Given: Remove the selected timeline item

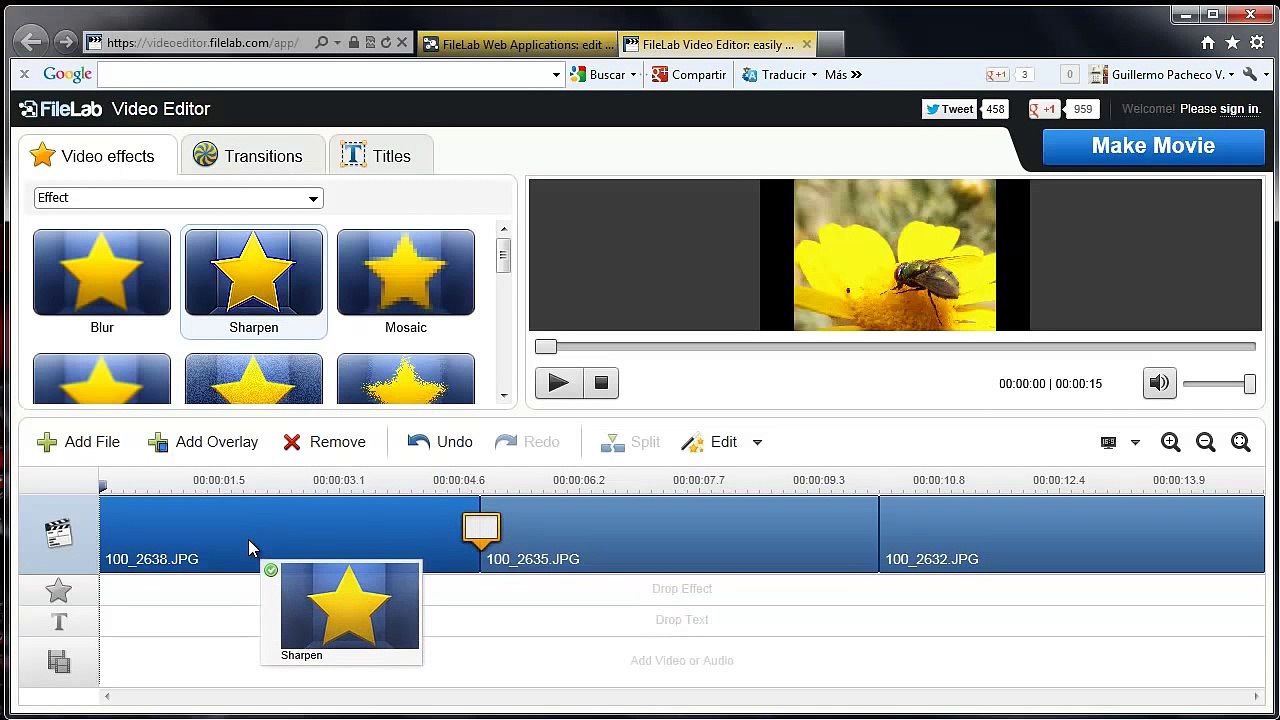Looking at the screenshot, I should pyautogui.click(x=324, y=442).
